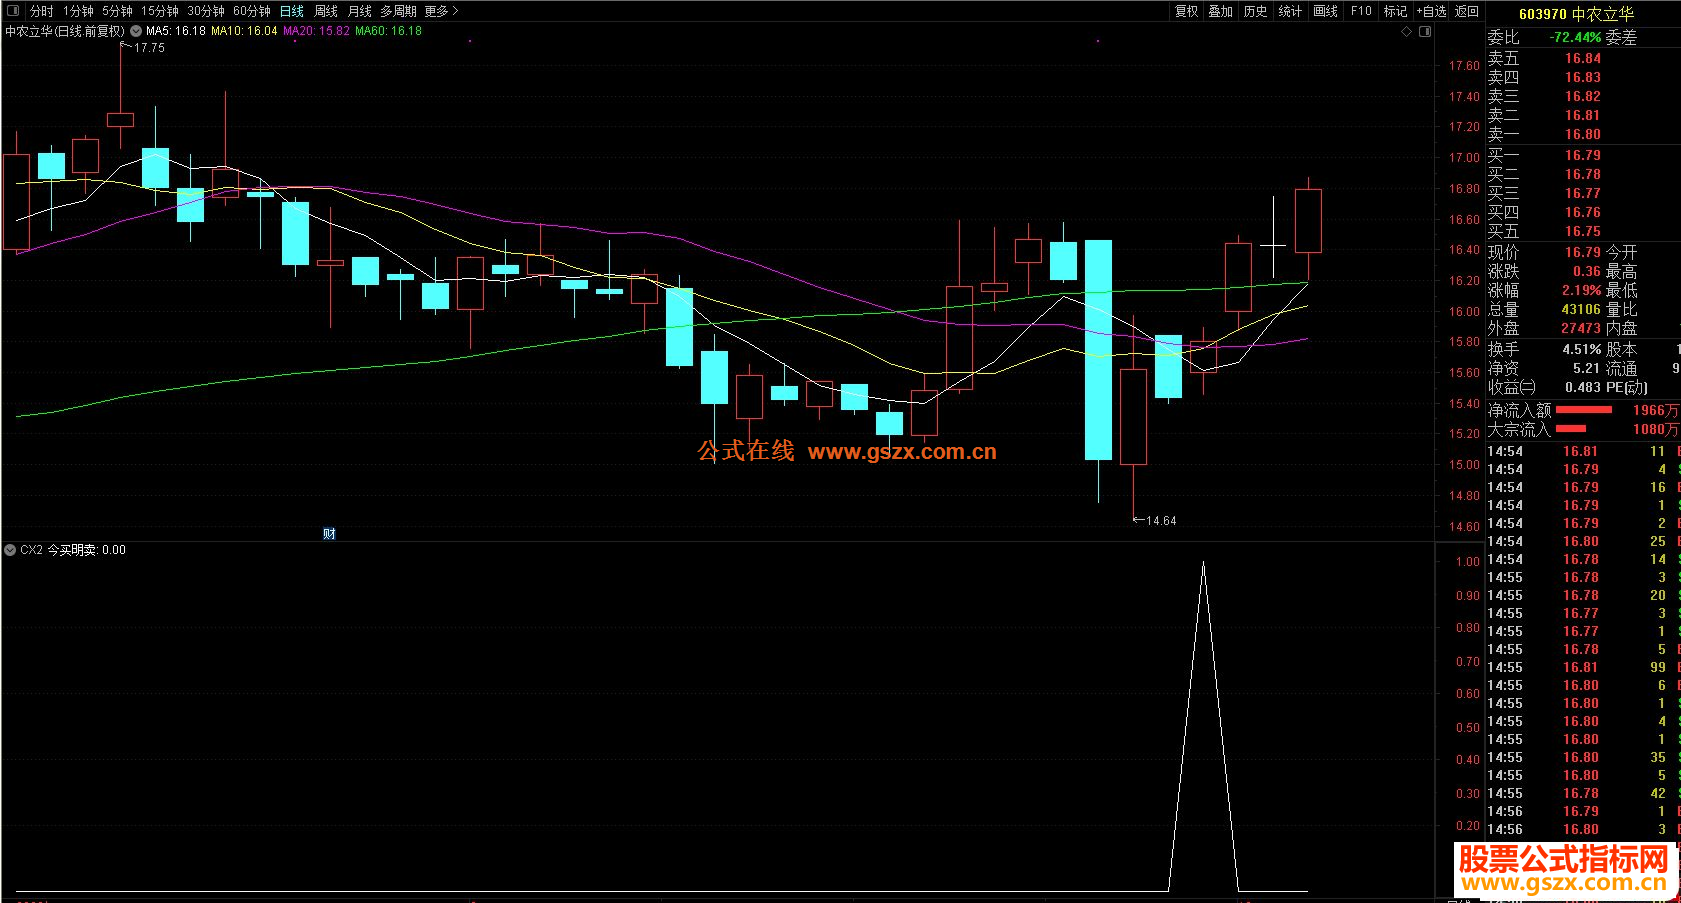Select the 5分钟 period tab
Screen dimensions: 1681x903
point(117,11)
